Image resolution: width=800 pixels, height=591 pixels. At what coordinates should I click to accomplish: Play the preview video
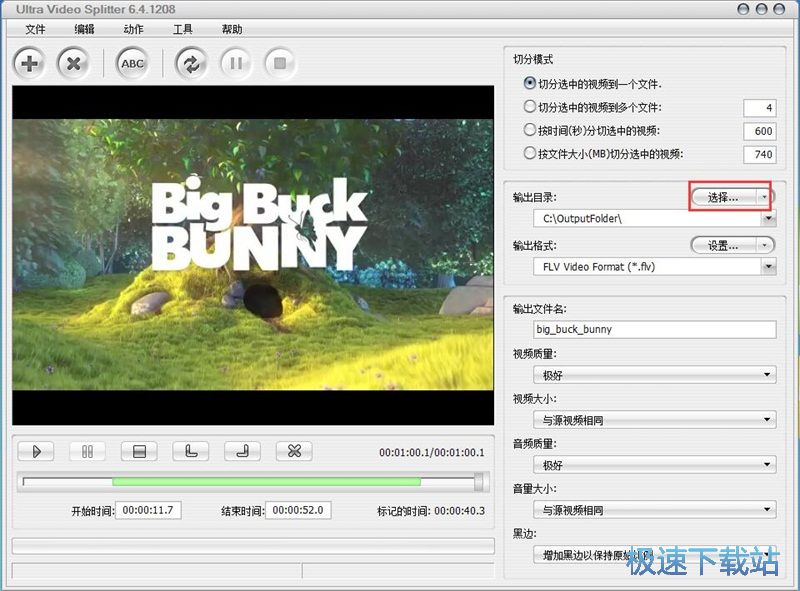36,452
